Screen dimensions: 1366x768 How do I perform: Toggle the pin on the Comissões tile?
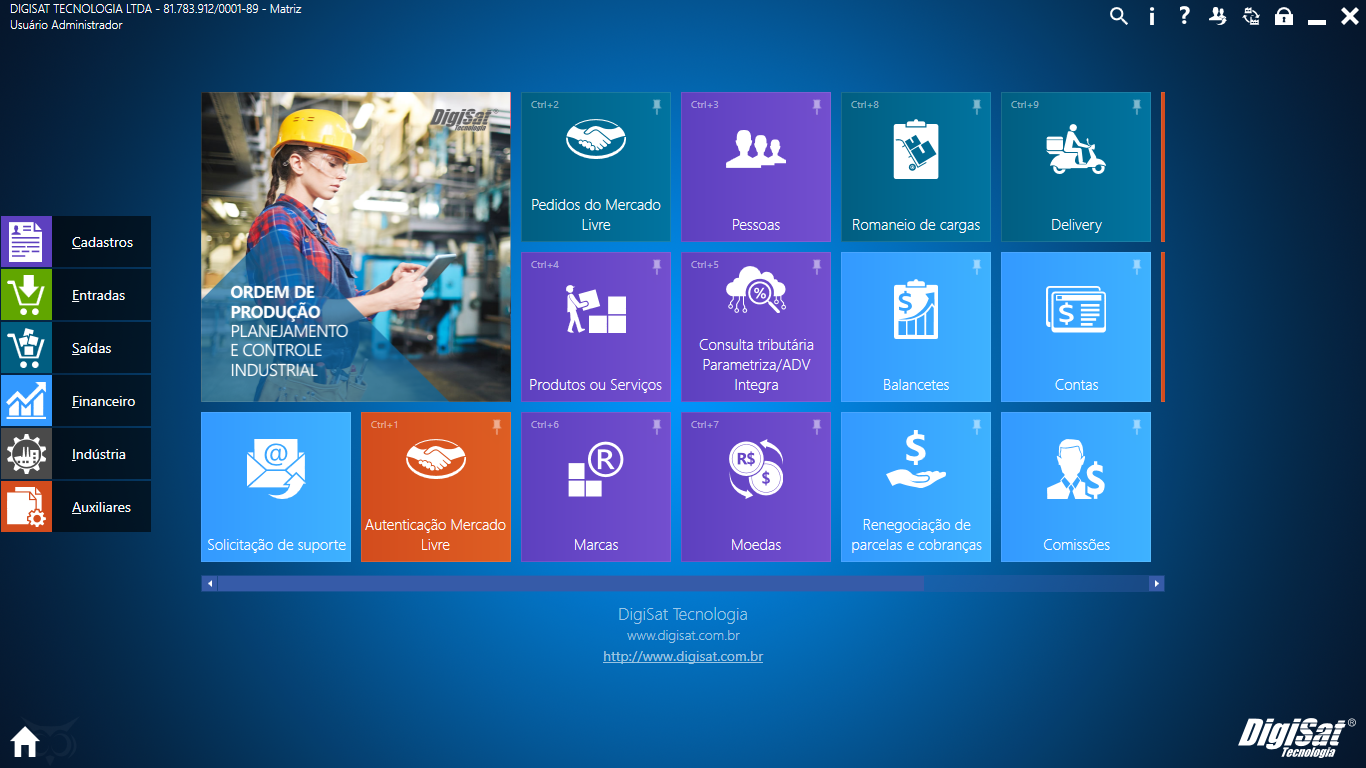(x=1137, y=426)
